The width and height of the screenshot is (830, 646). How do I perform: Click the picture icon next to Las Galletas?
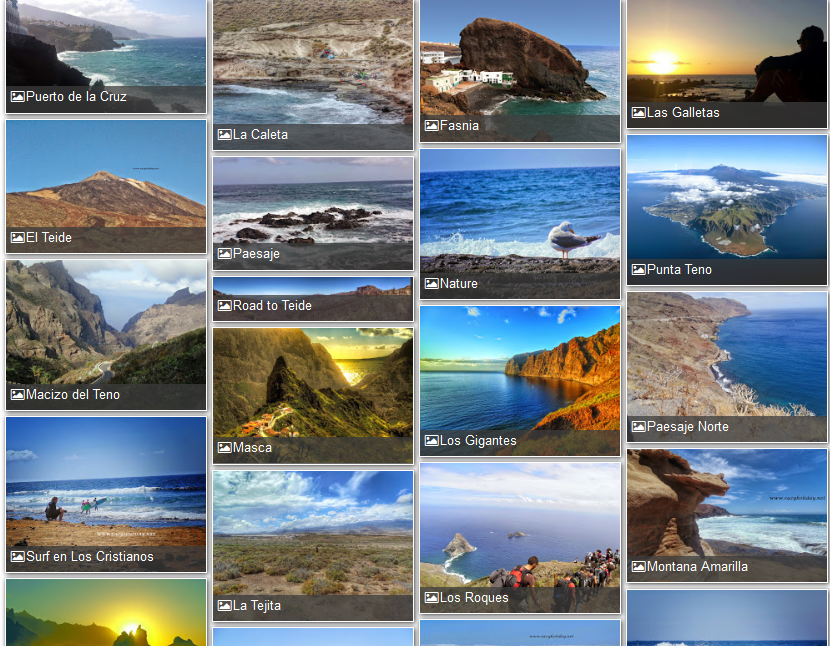pyautogui.click(x=638, y=113)
